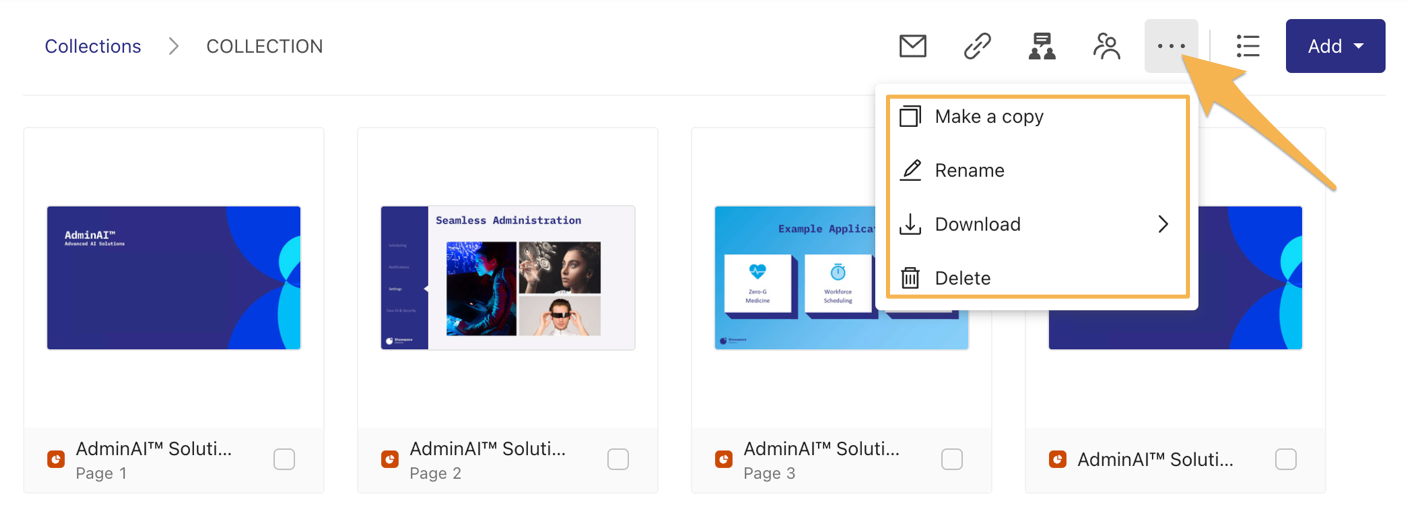Open the three-dot more options menu
This screenshot has height=513, width=1410.
[x=1171, y=46]
